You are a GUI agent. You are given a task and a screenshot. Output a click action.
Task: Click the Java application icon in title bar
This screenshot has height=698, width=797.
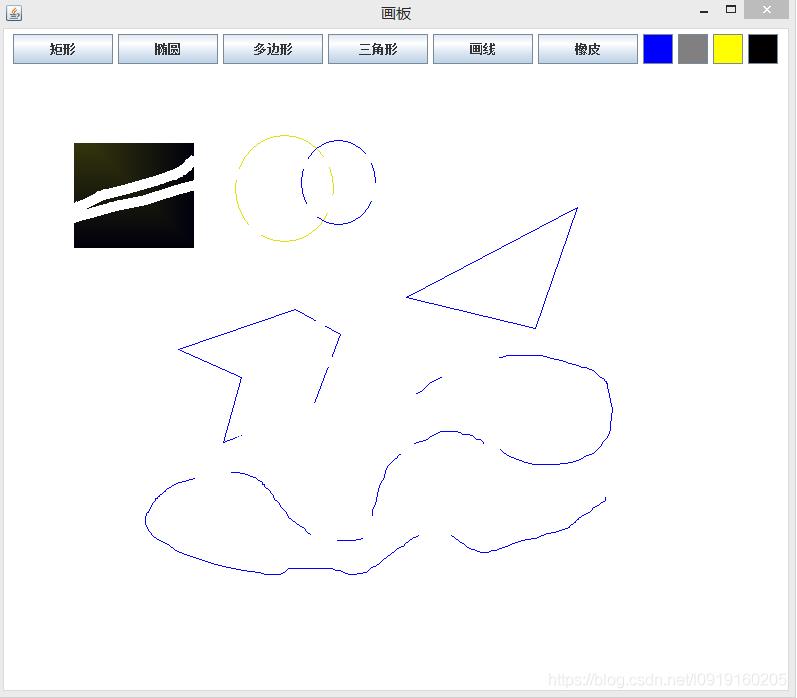tap(14, 13)
